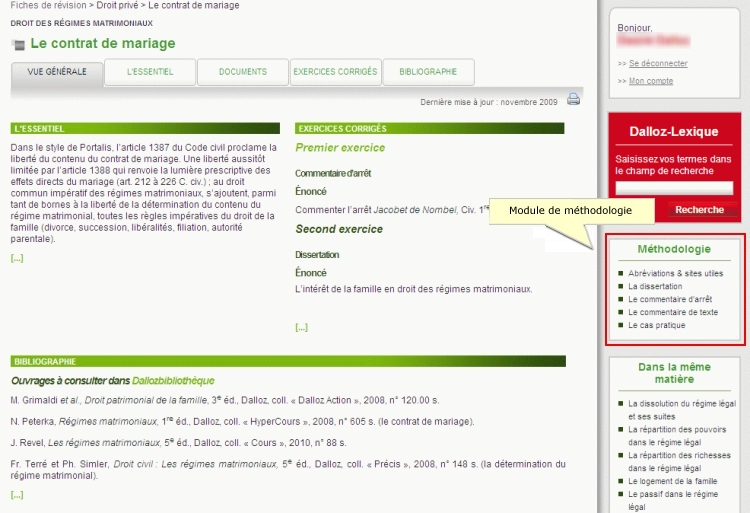Click Commentaire d'arrêt label under Premier exercice
Screen dimensions: 750x513
pyautogui.click(x=333, y=174)
